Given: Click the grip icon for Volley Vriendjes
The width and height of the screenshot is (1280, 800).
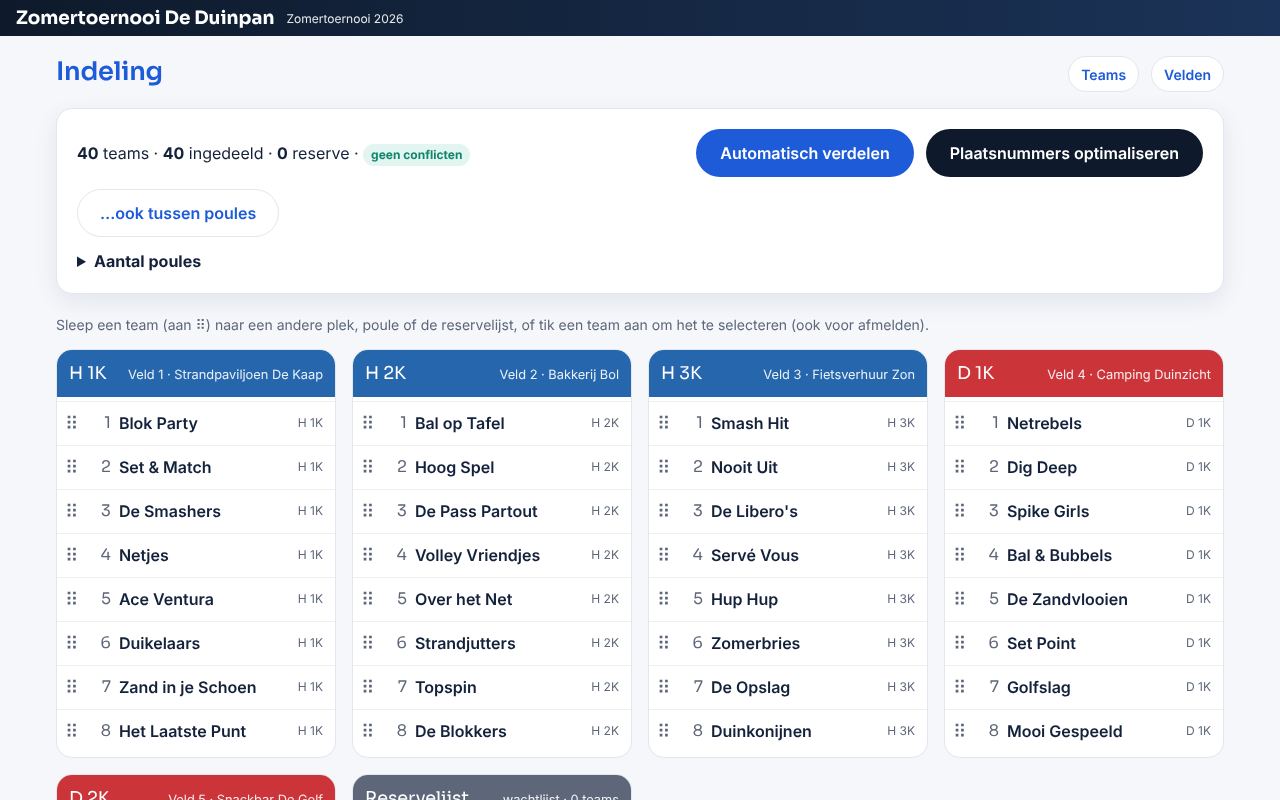Looking at the screenshot, I should (368, 555).
